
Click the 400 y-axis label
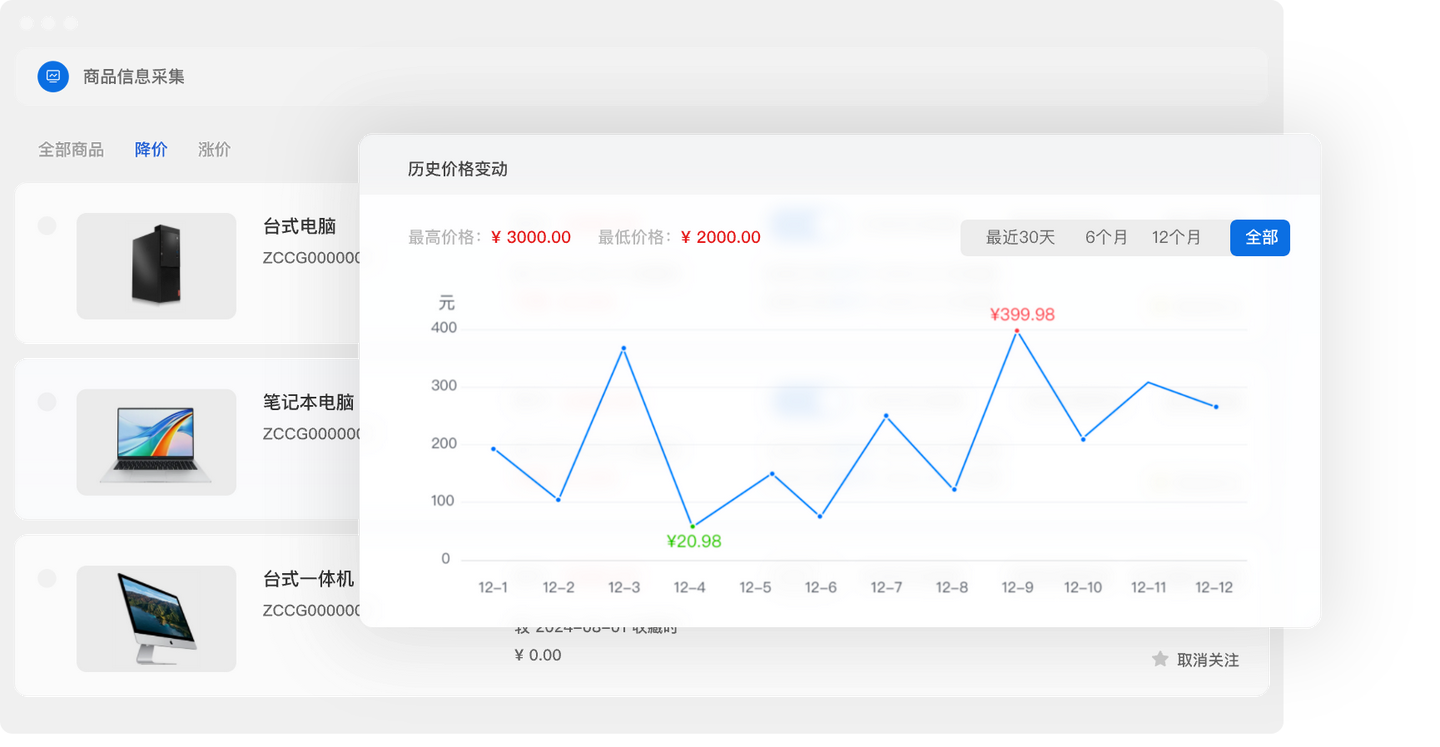pos(443,328)
